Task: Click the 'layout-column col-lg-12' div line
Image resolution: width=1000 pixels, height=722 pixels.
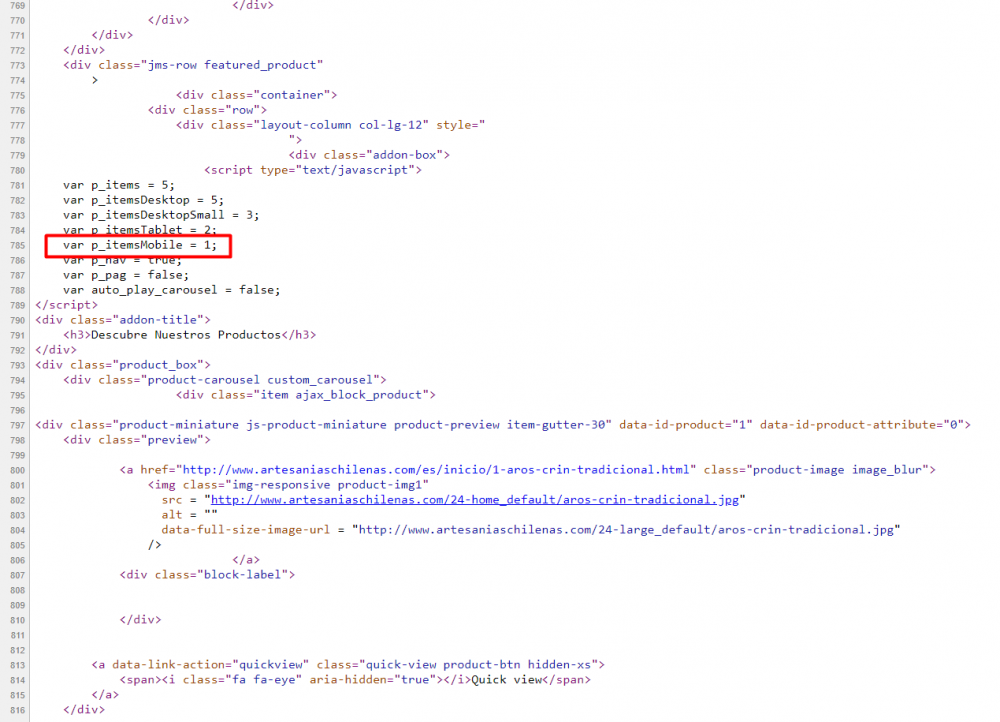Action: click(330, 125)
